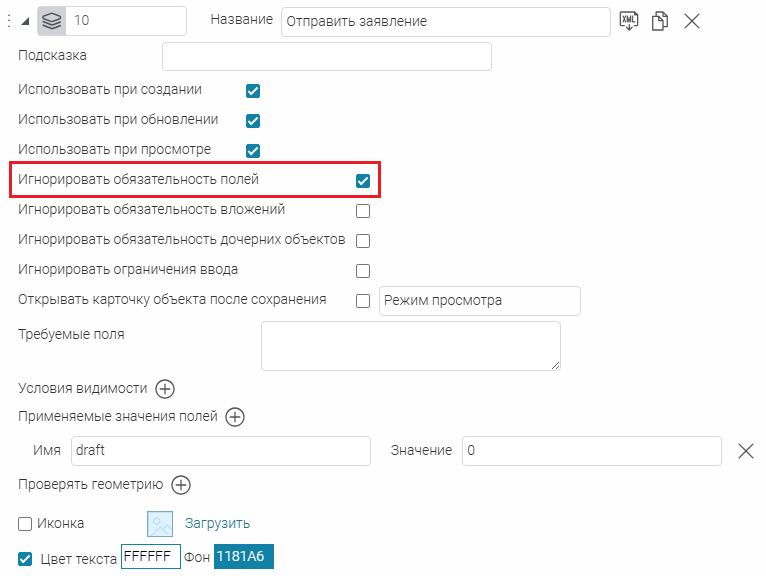Click the copy document icon
The width and height of the screenshot is (766, 576).
pyautogui.click(x=659, y=21)
